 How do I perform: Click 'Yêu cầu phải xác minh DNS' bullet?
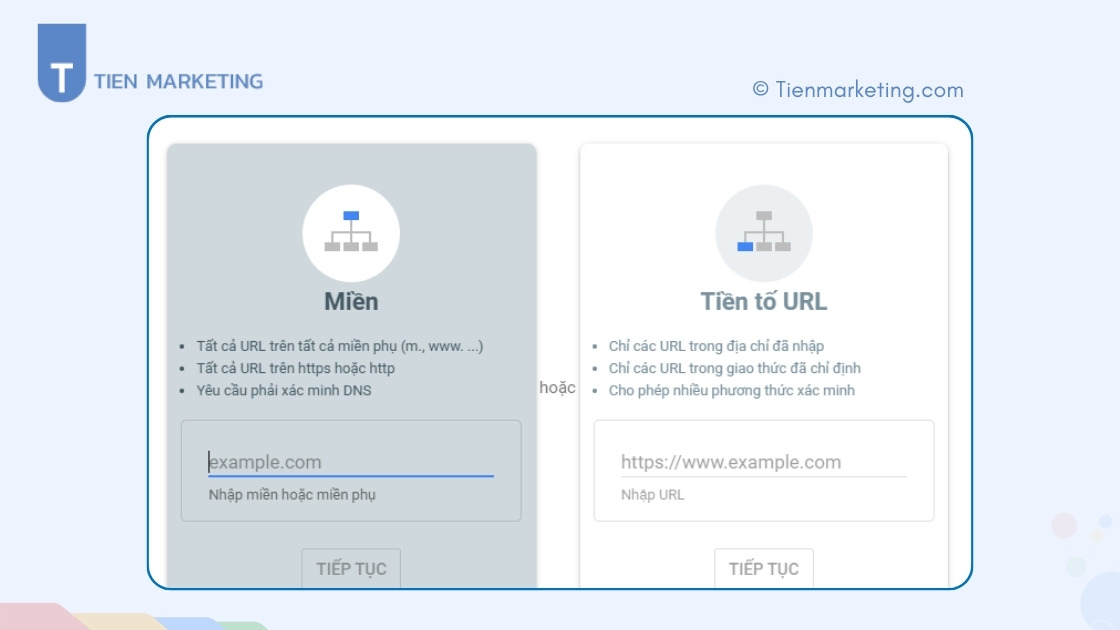coord(283,390)
